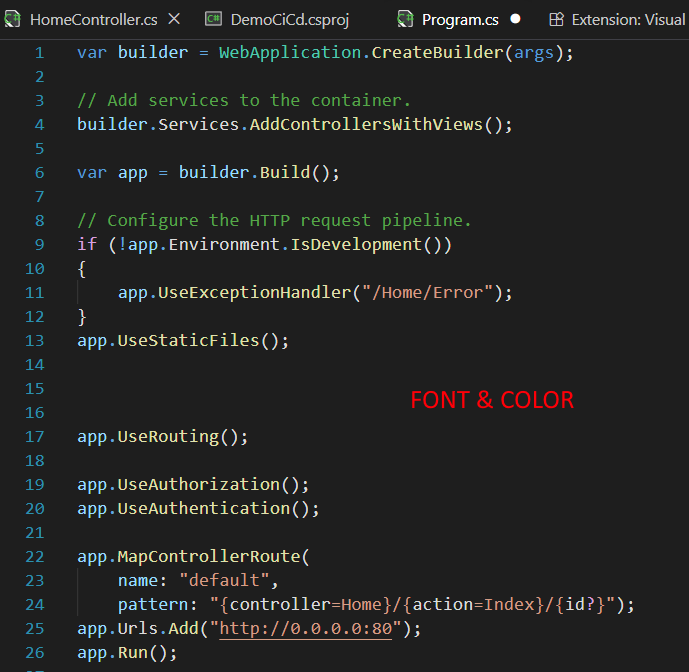Image resolution: width=689 pixels, height=672 pixels.
Task: Close the HomeController.cs tab
Action: (174, 19)
